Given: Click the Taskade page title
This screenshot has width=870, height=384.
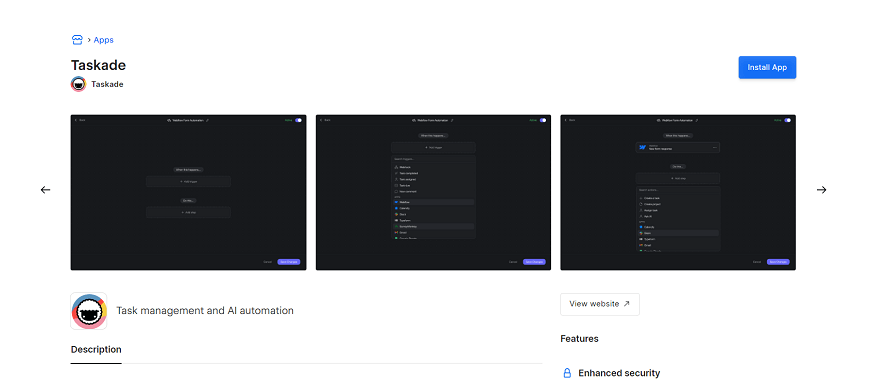Looking at the screenshot, I should 98,65.
